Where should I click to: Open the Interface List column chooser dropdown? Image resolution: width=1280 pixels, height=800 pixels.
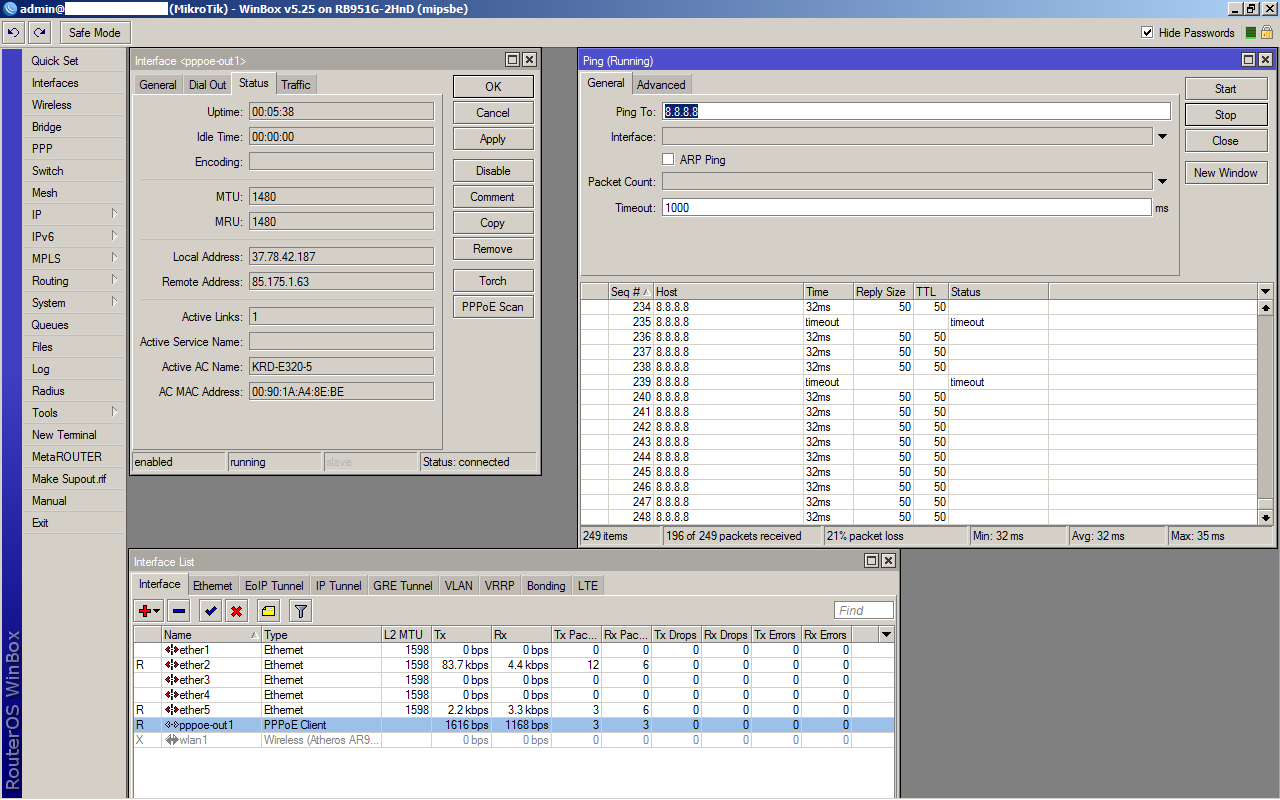pyautogui.click(x=885, y=635)
